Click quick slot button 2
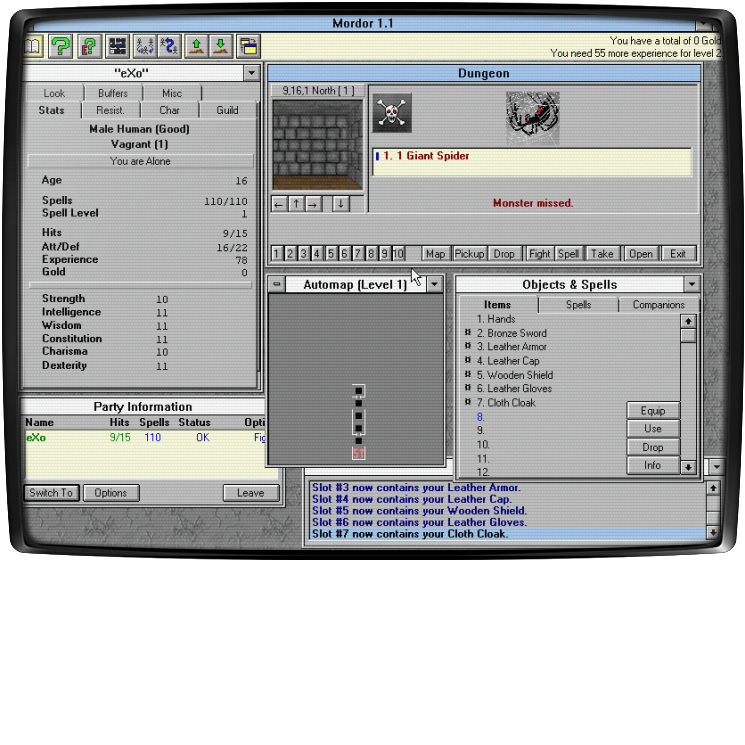 pos(290,254)
